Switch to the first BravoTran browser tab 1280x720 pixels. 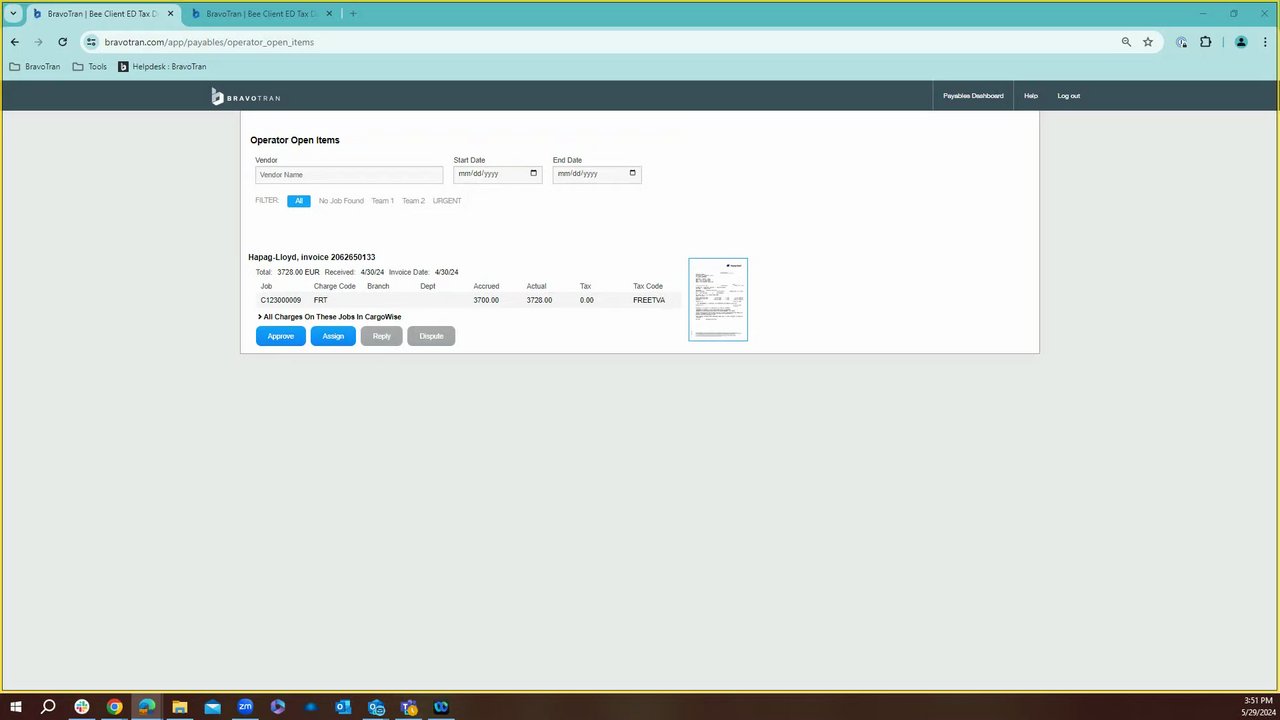pyautogui.click(x=102, y=14)
